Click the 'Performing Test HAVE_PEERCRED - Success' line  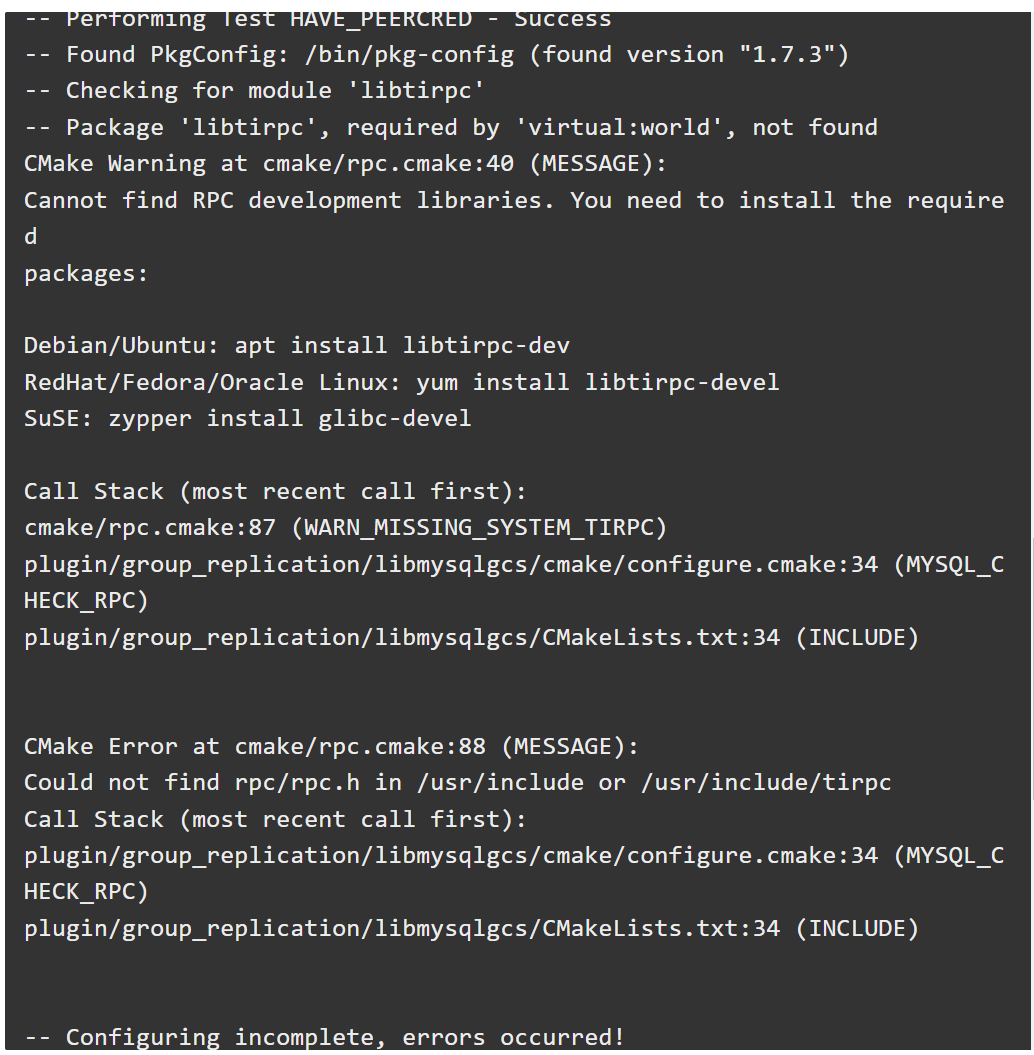tap(318, 20)
